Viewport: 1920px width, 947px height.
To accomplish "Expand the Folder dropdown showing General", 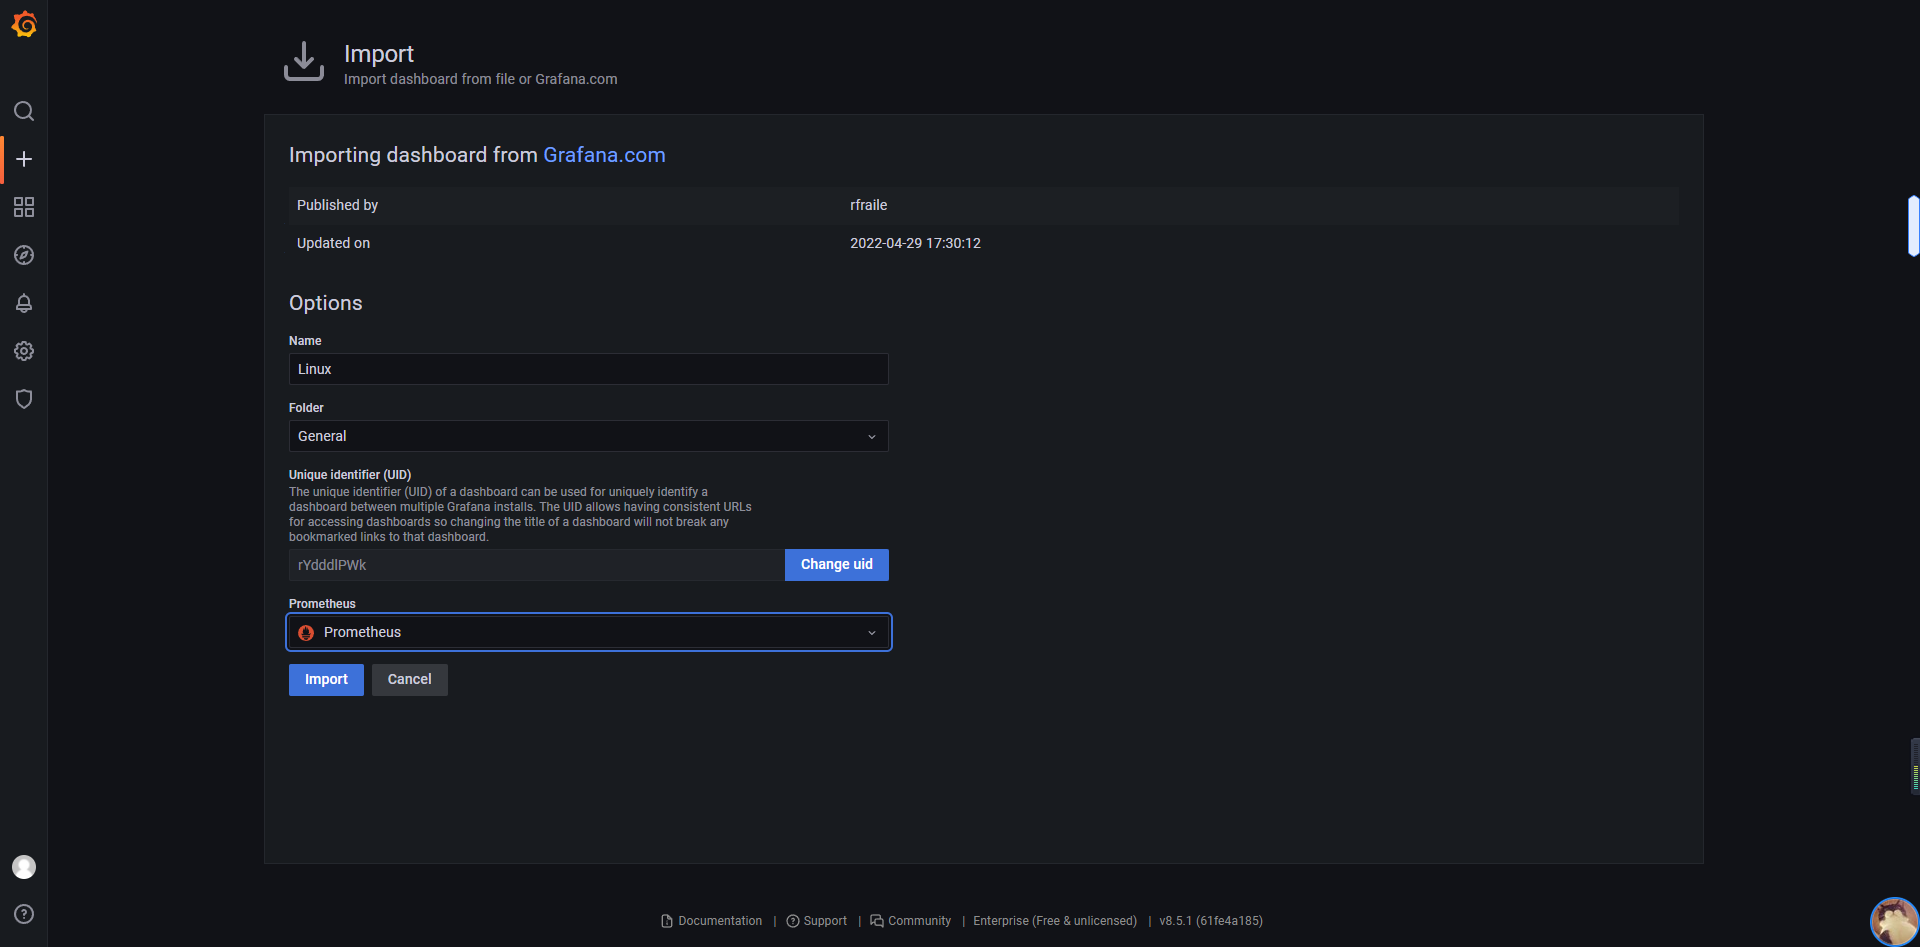I will [x=588, y=436].
